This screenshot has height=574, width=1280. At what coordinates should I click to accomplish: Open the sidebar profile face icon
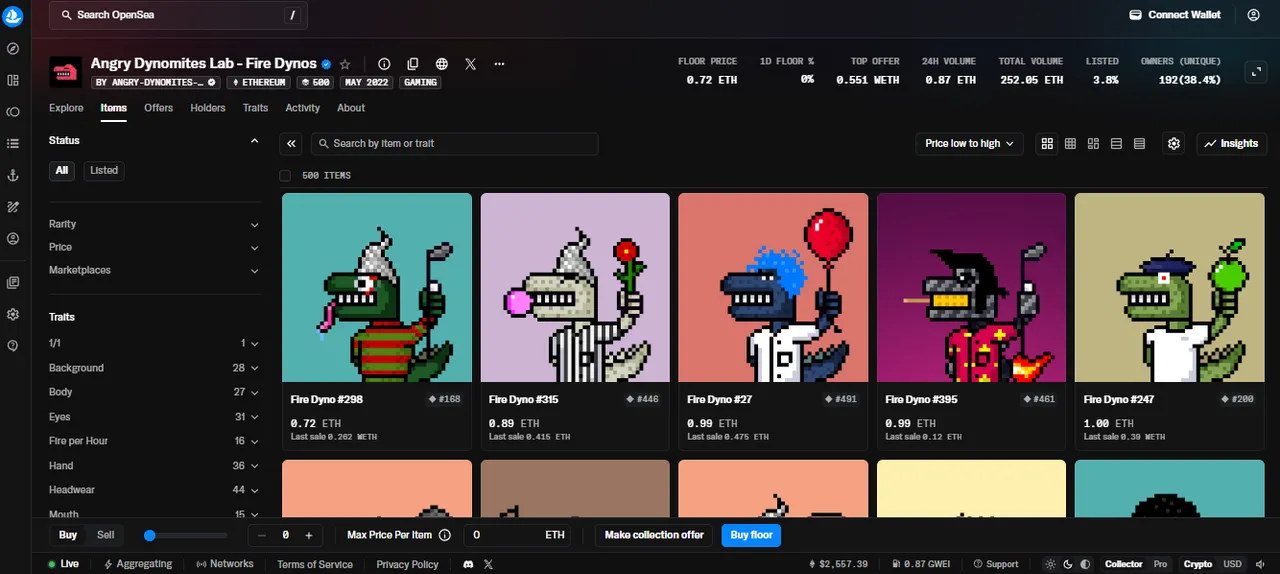click(x=13, y=239)
